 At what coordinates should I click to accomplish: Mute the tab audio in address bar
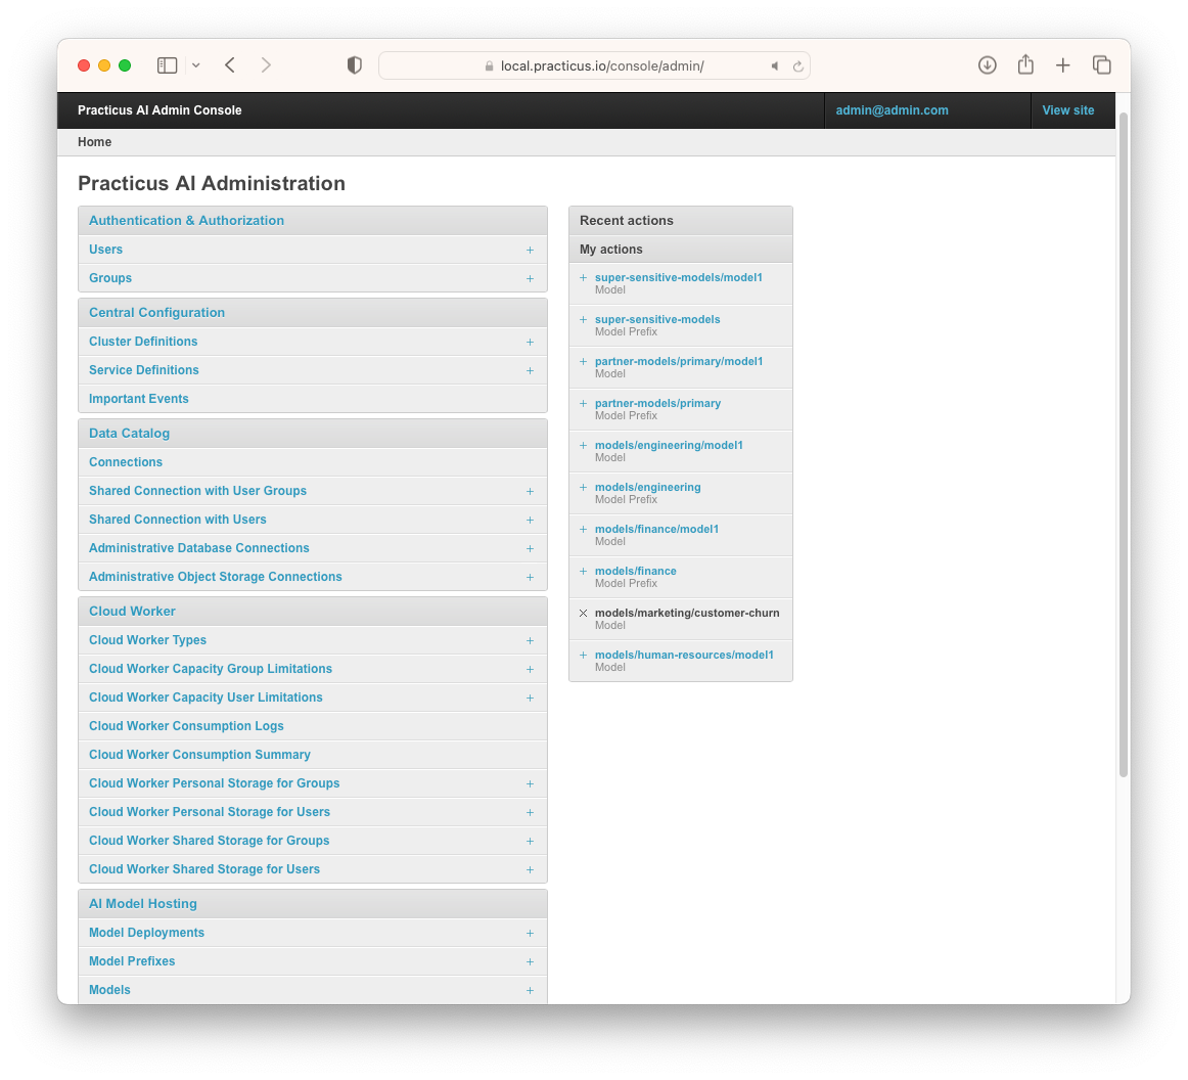[774, 66]
